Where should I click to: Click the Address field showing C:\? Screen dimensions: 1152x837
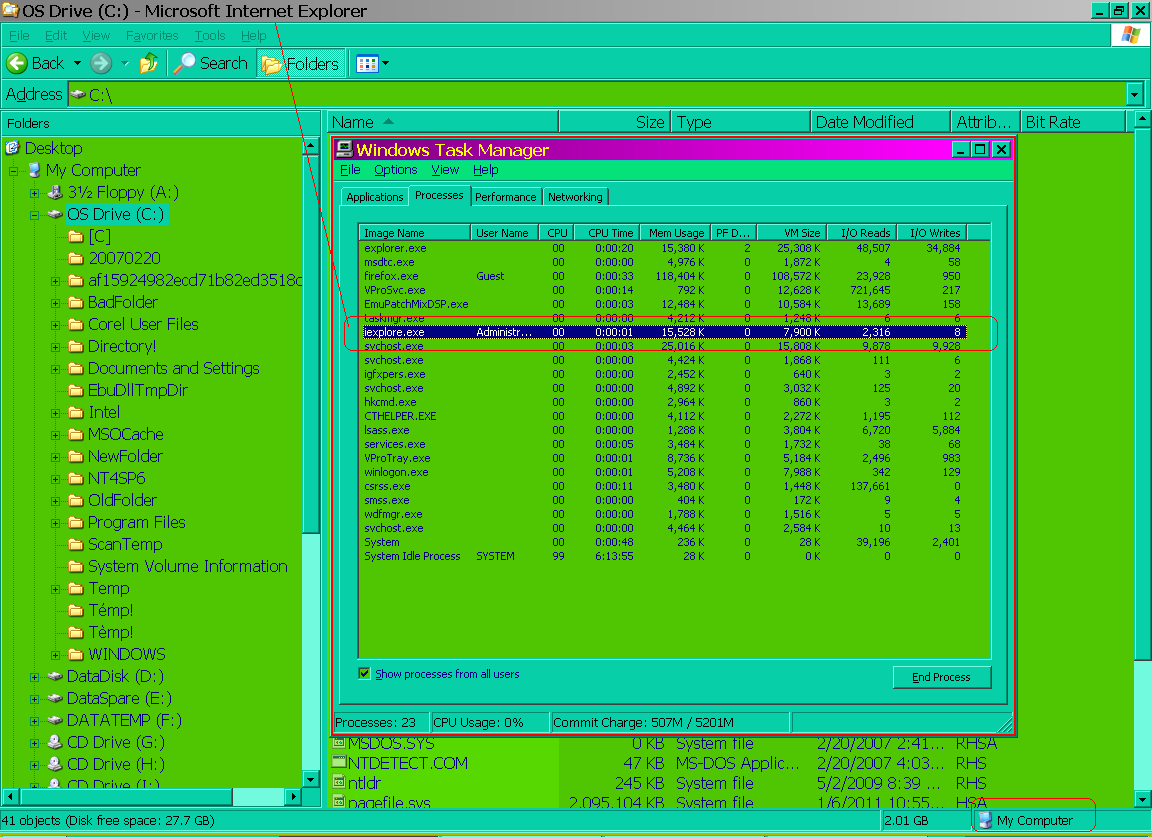597,94
